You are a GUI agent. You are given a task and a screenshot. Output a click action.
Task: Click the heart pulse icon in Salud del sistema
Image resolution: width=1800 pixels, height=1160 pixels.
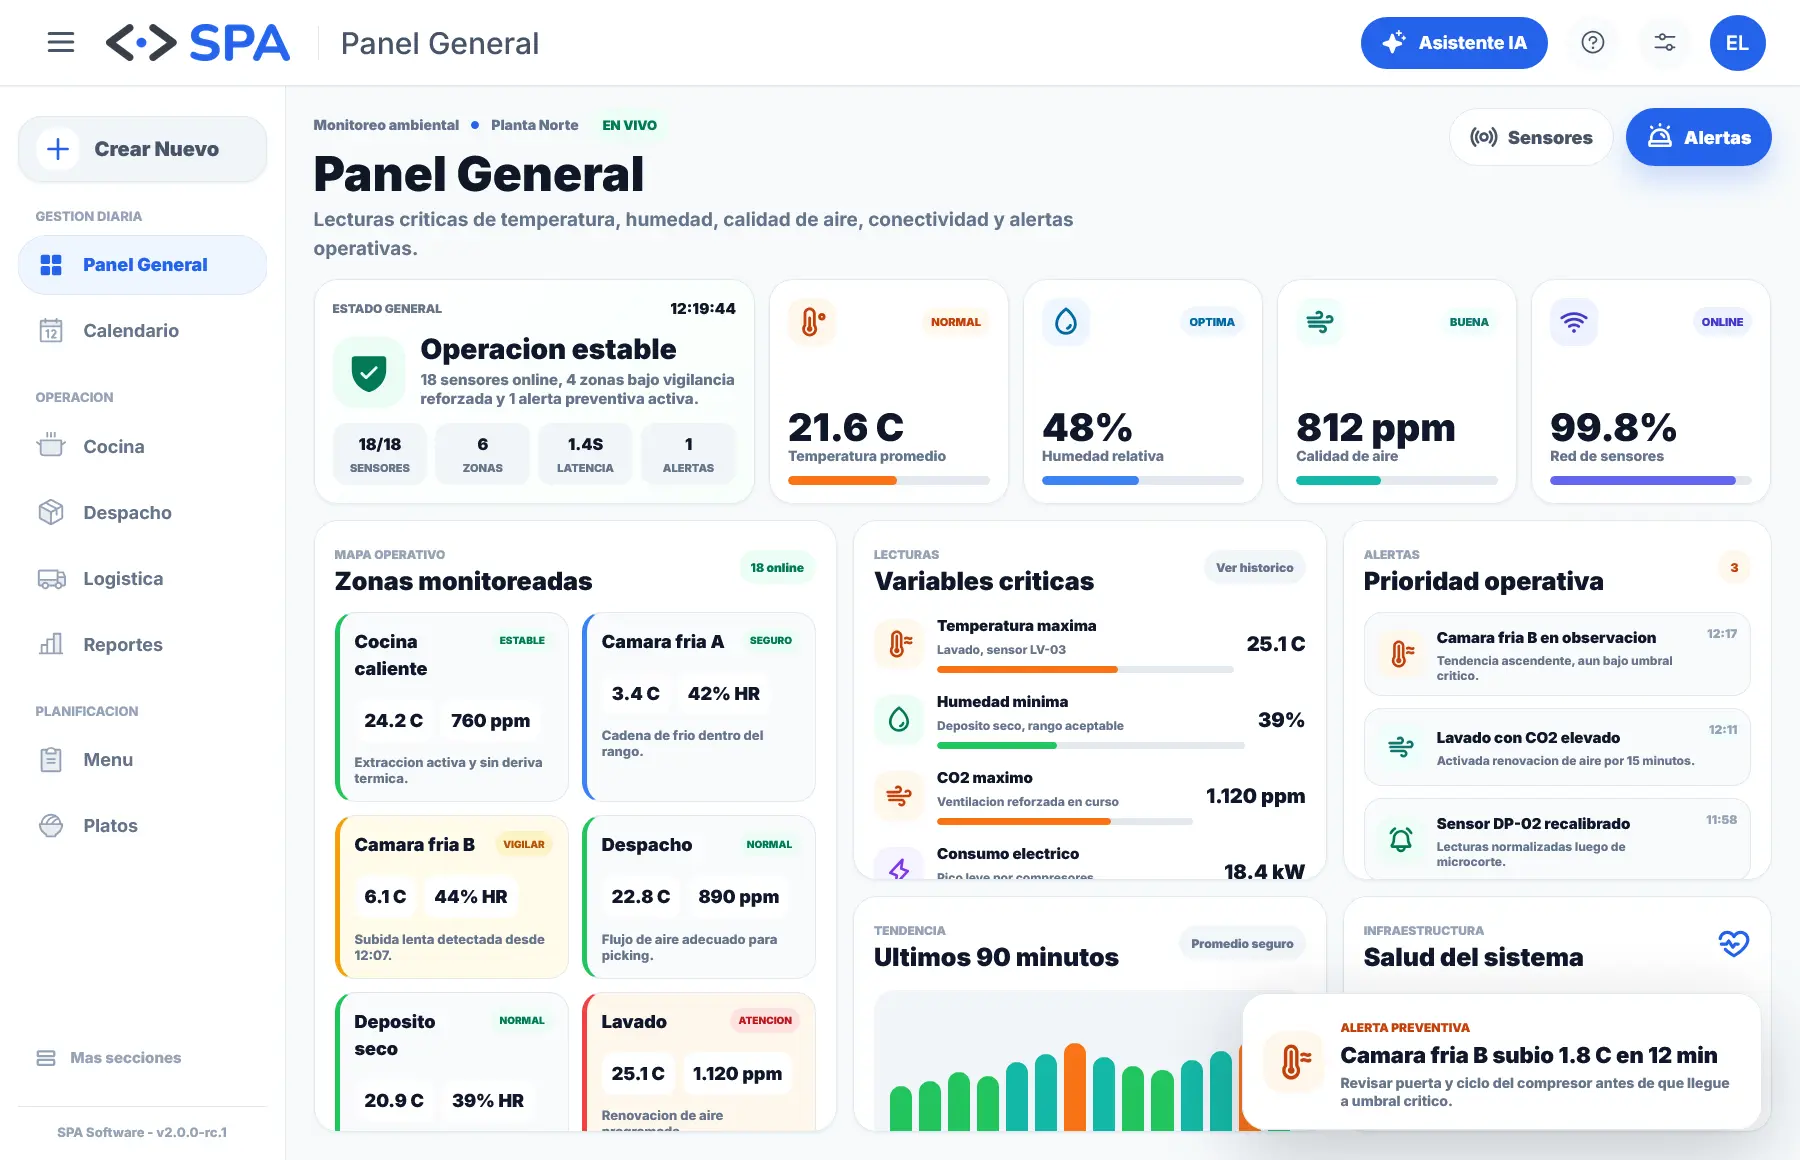1734,943
